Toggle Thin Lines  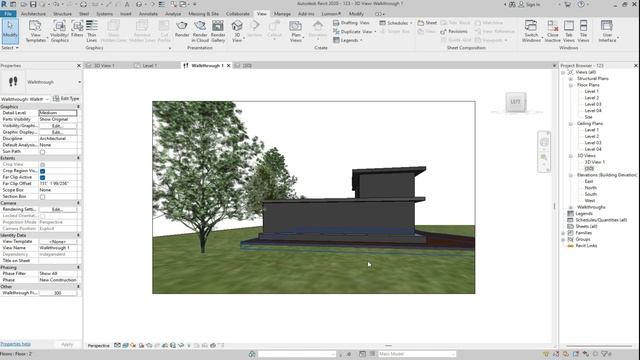tap(91, 31)
